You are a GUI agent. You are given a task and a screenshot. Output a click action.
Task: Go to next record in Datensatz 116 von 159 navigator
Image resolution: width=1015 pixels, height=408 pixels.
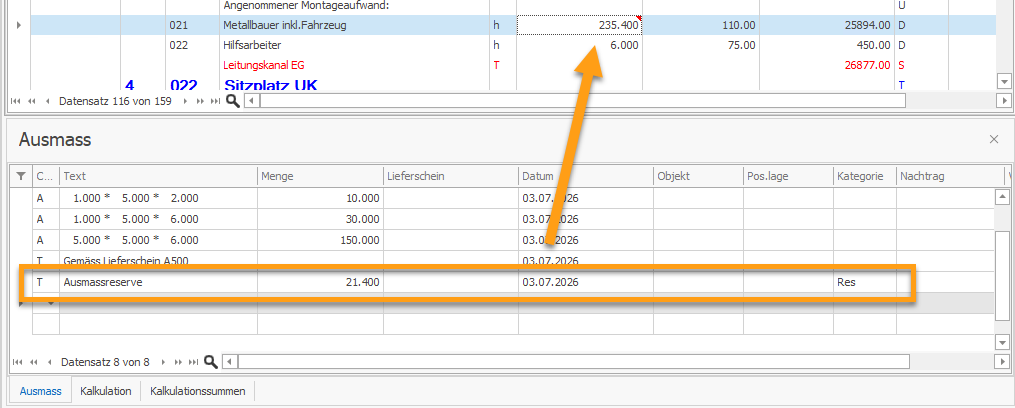[184, 102]
